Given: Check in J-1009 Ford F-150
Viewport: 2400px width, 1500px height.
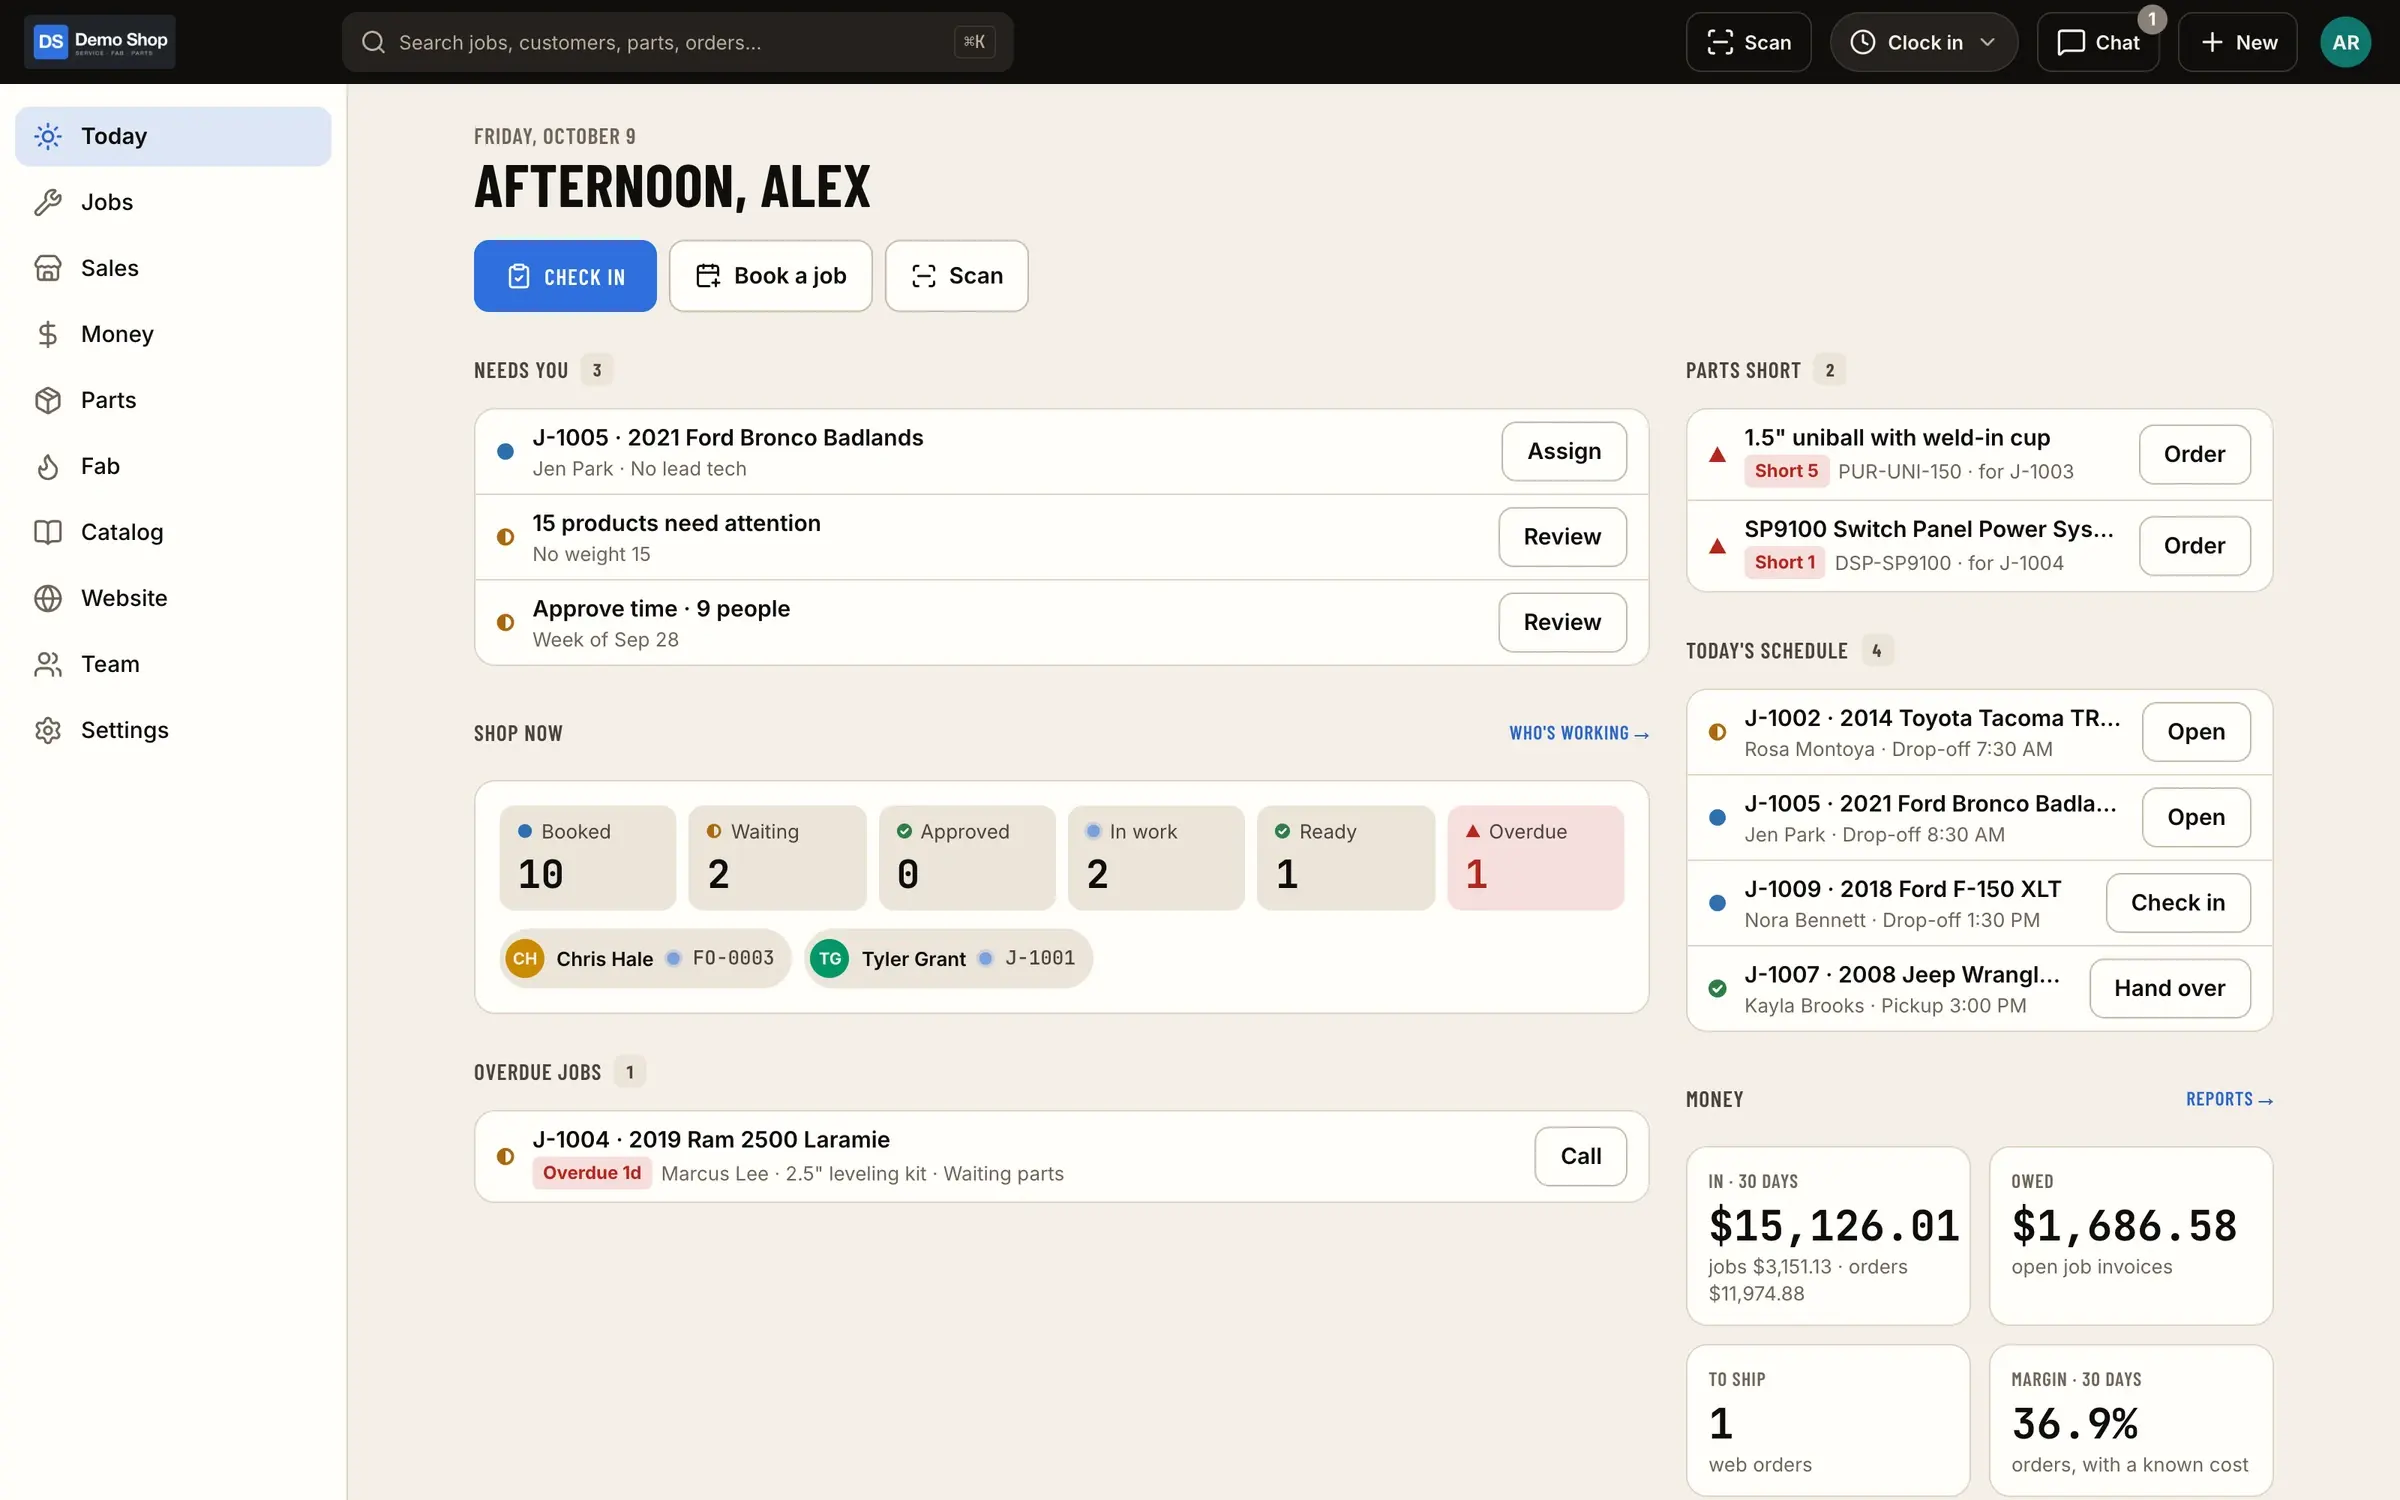Looking at the screenshot, I should coord(2178,903).
